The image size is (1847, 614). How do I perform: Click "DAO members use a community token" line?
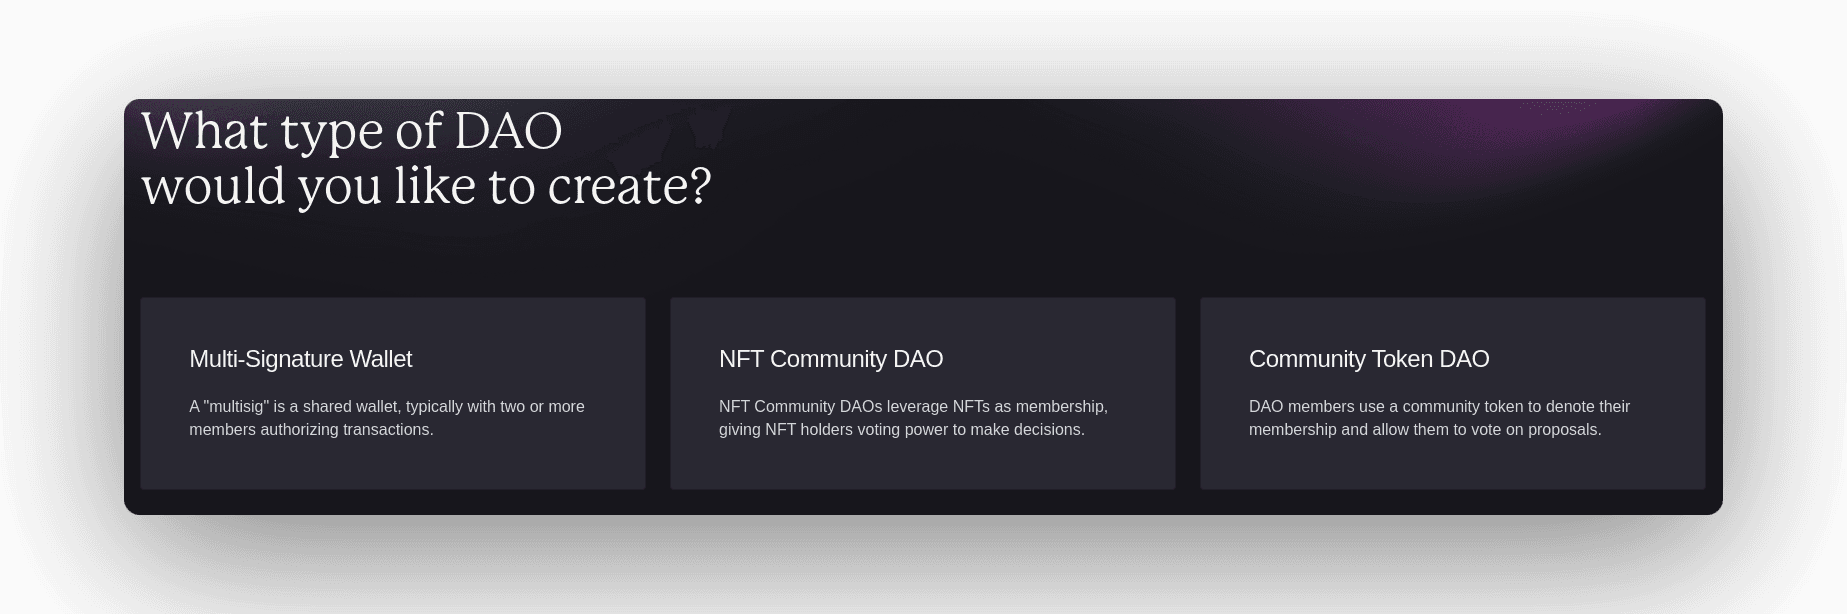[x=1439, y=407]
